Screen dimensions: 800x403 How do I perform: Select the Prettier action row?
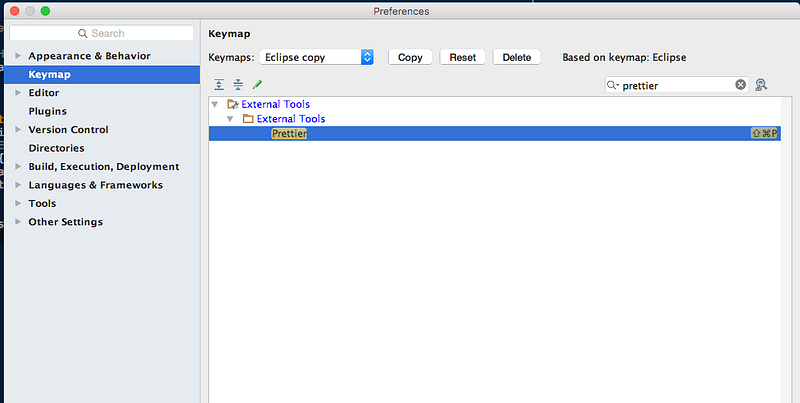coord(494,134)
